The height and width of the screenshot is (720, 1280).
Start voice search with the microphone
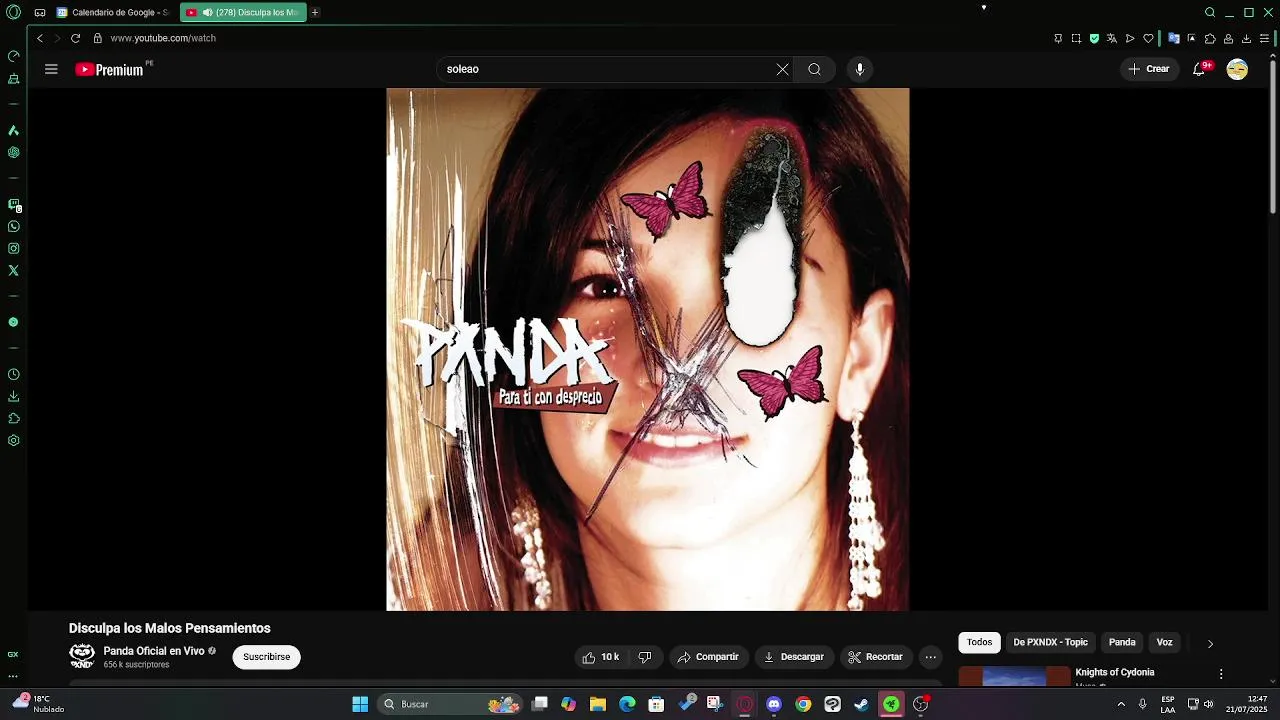pos(860,69)
